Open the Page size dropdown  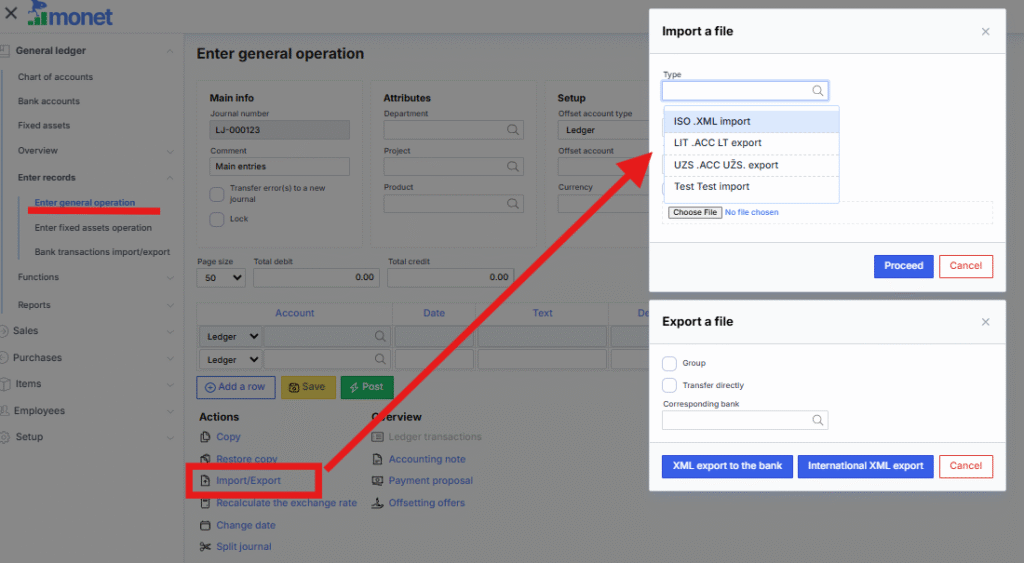223,278
